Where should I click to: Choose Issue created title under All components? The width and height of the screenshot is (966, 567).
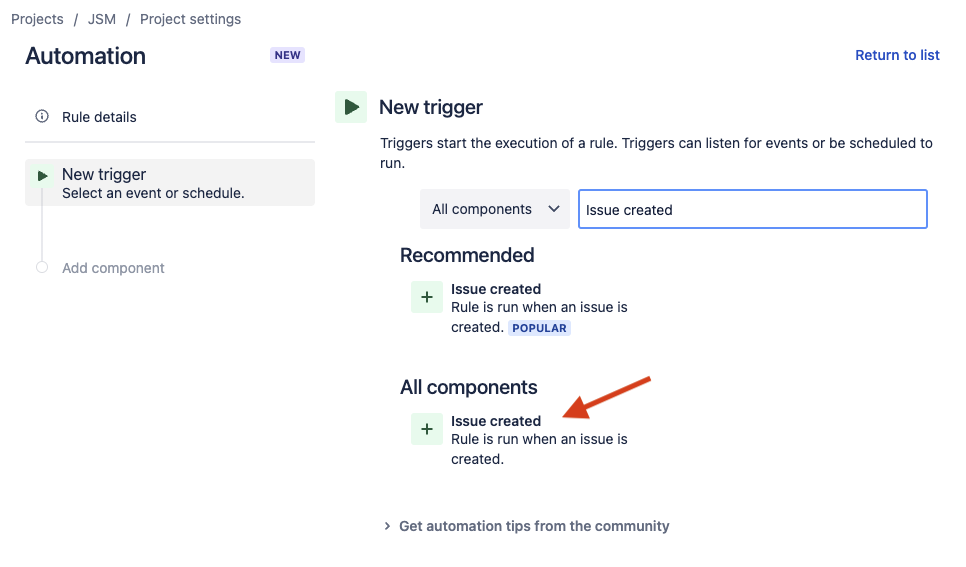[496, 421]
